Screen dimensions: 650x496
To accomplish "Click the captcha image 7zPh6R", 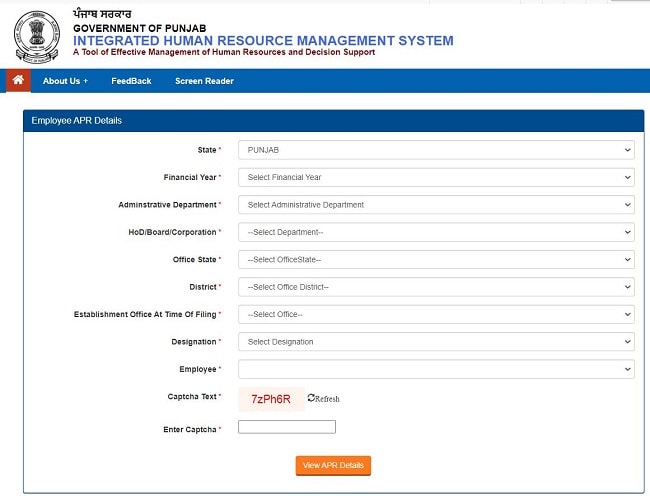I will 271,399.
